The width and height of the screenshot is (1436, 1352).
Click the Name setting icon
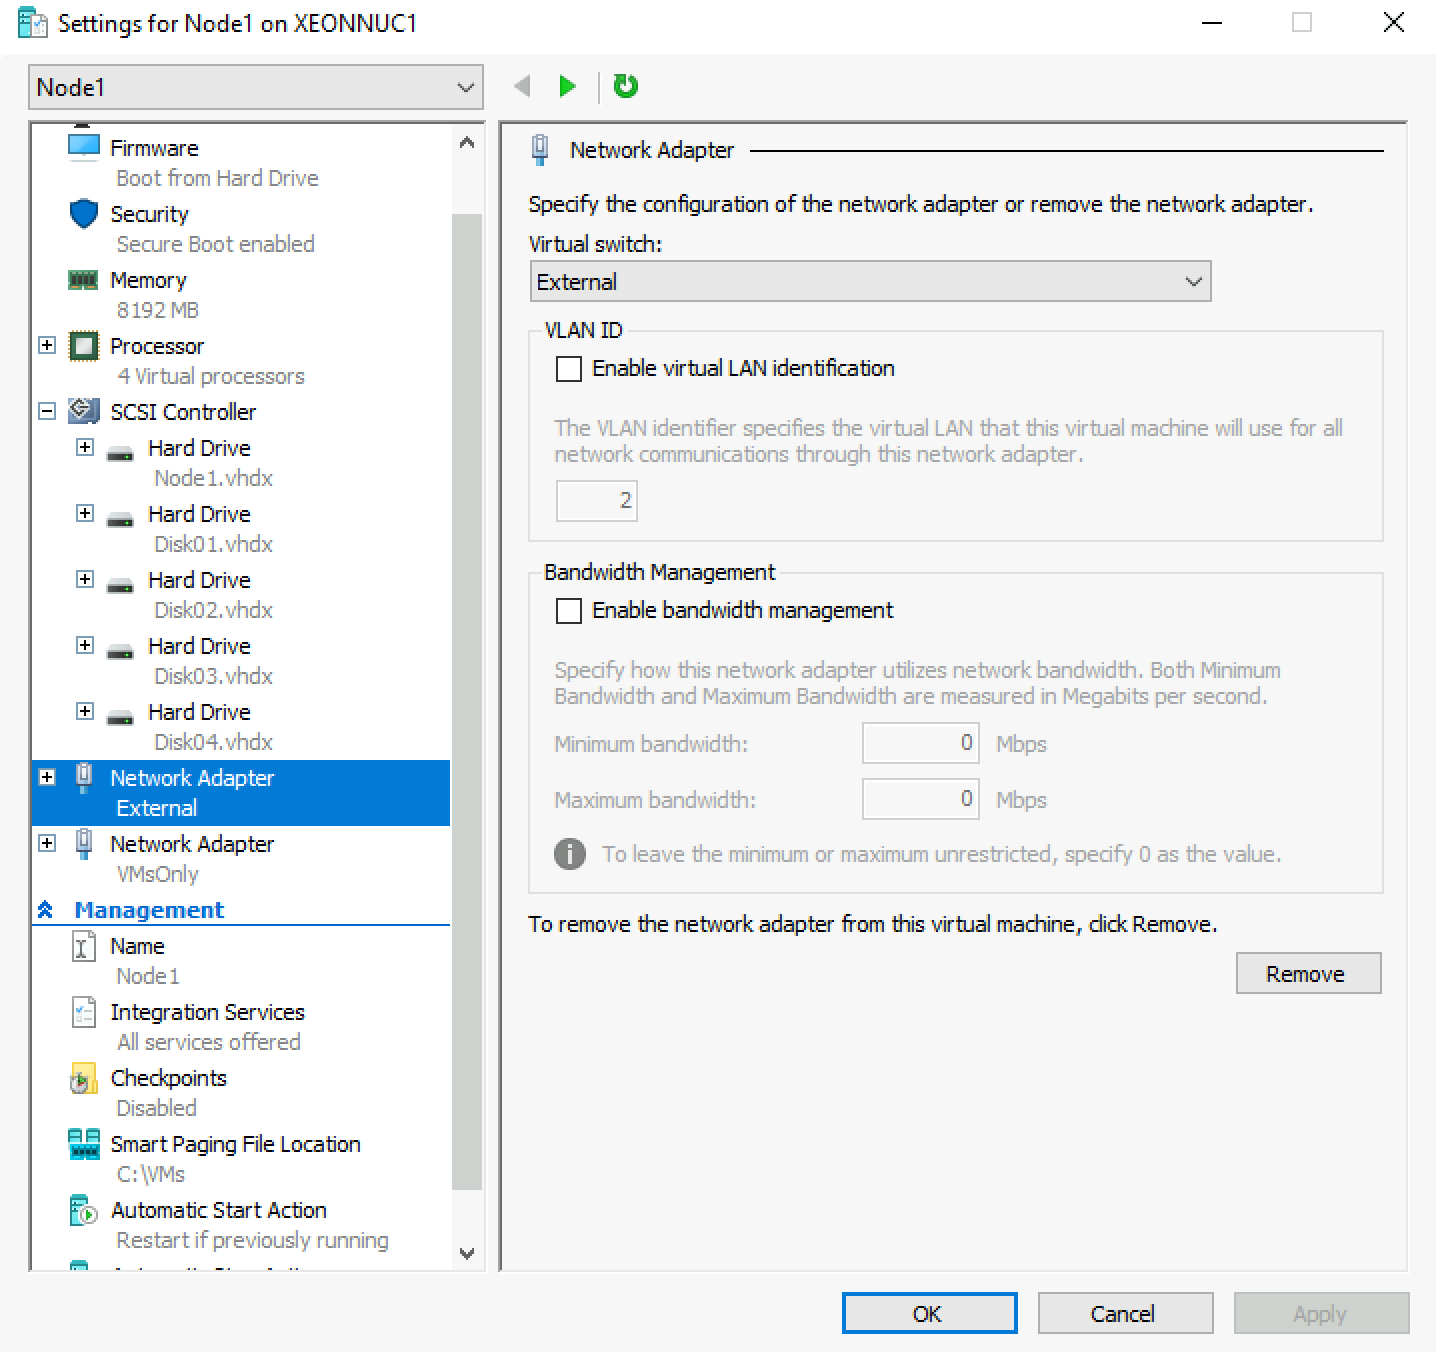(x=84, y=946)
